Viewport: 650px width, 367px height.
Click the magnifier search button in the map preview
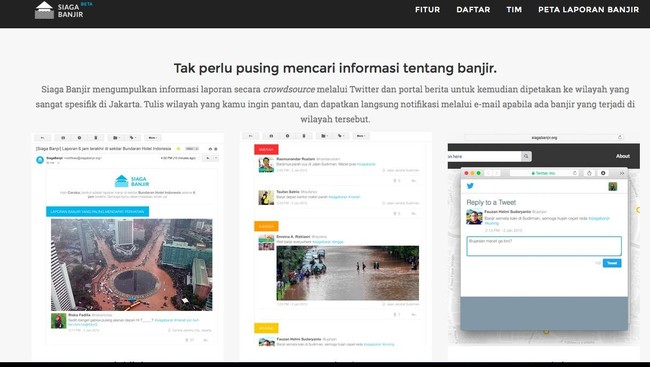tap(526, 156)
